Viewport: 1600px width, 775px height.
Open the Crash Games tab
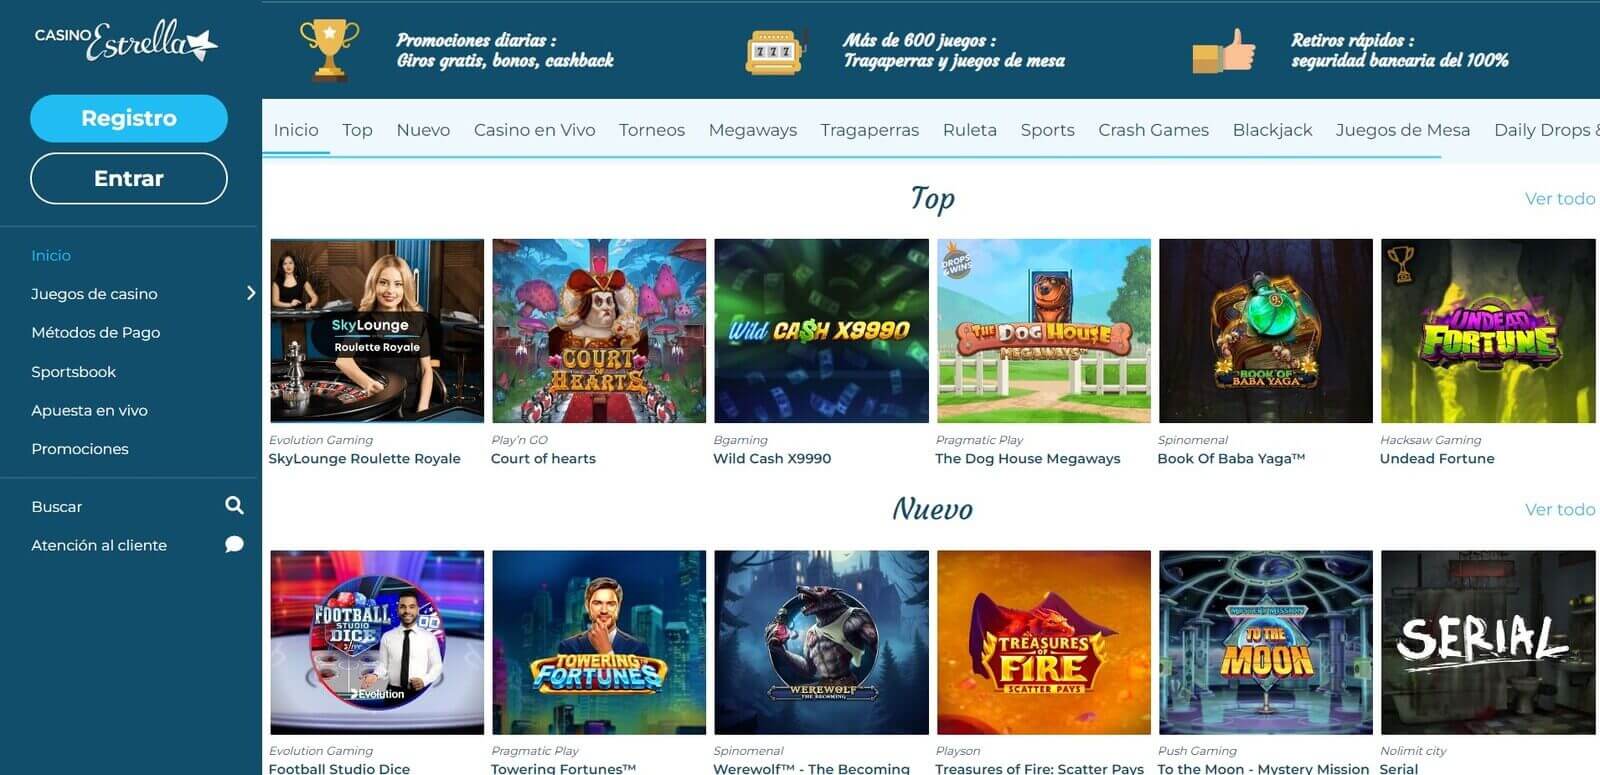1153,130
